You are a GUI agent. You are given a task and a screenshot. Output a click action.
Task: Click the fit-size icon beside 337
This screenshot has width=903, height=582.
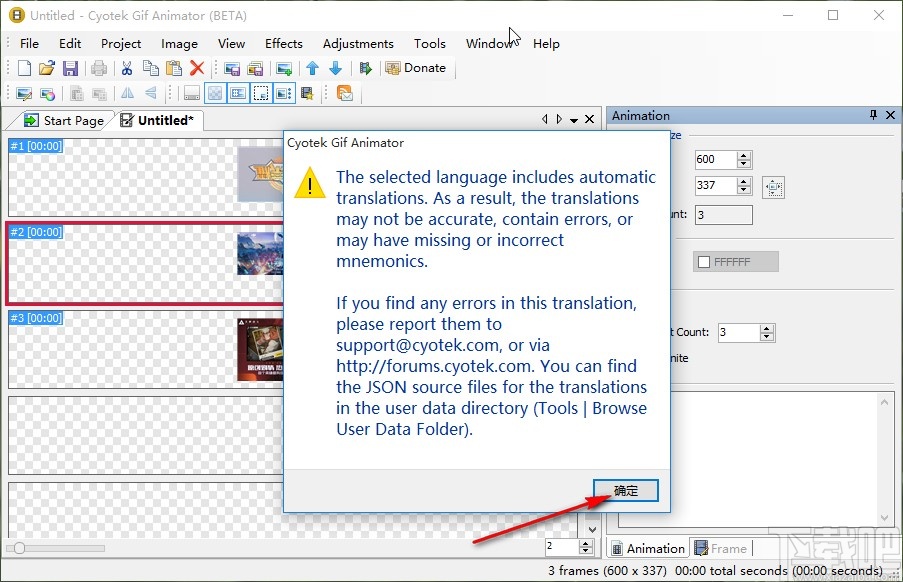pos(773,187)
